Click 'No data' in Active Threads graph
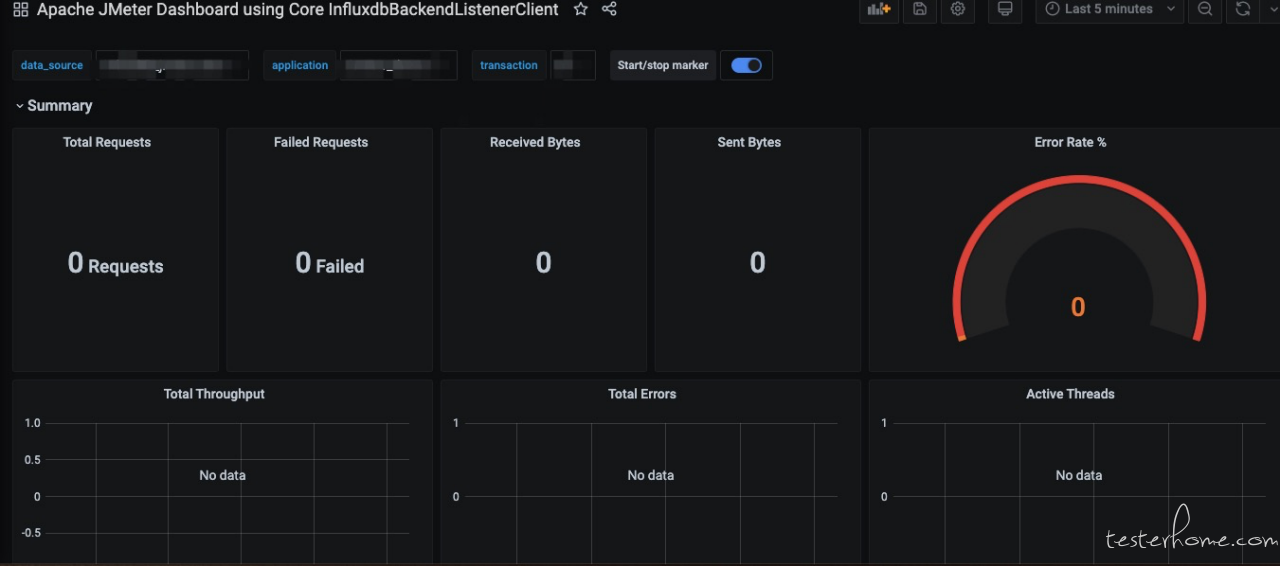 (x=1078, y=475)
